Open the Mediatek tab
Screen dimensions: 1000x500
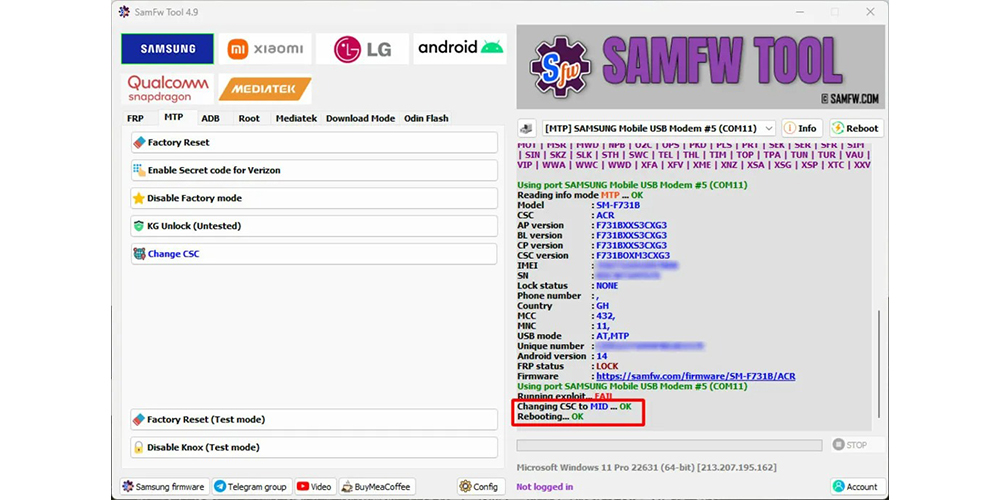click(296, 118)
